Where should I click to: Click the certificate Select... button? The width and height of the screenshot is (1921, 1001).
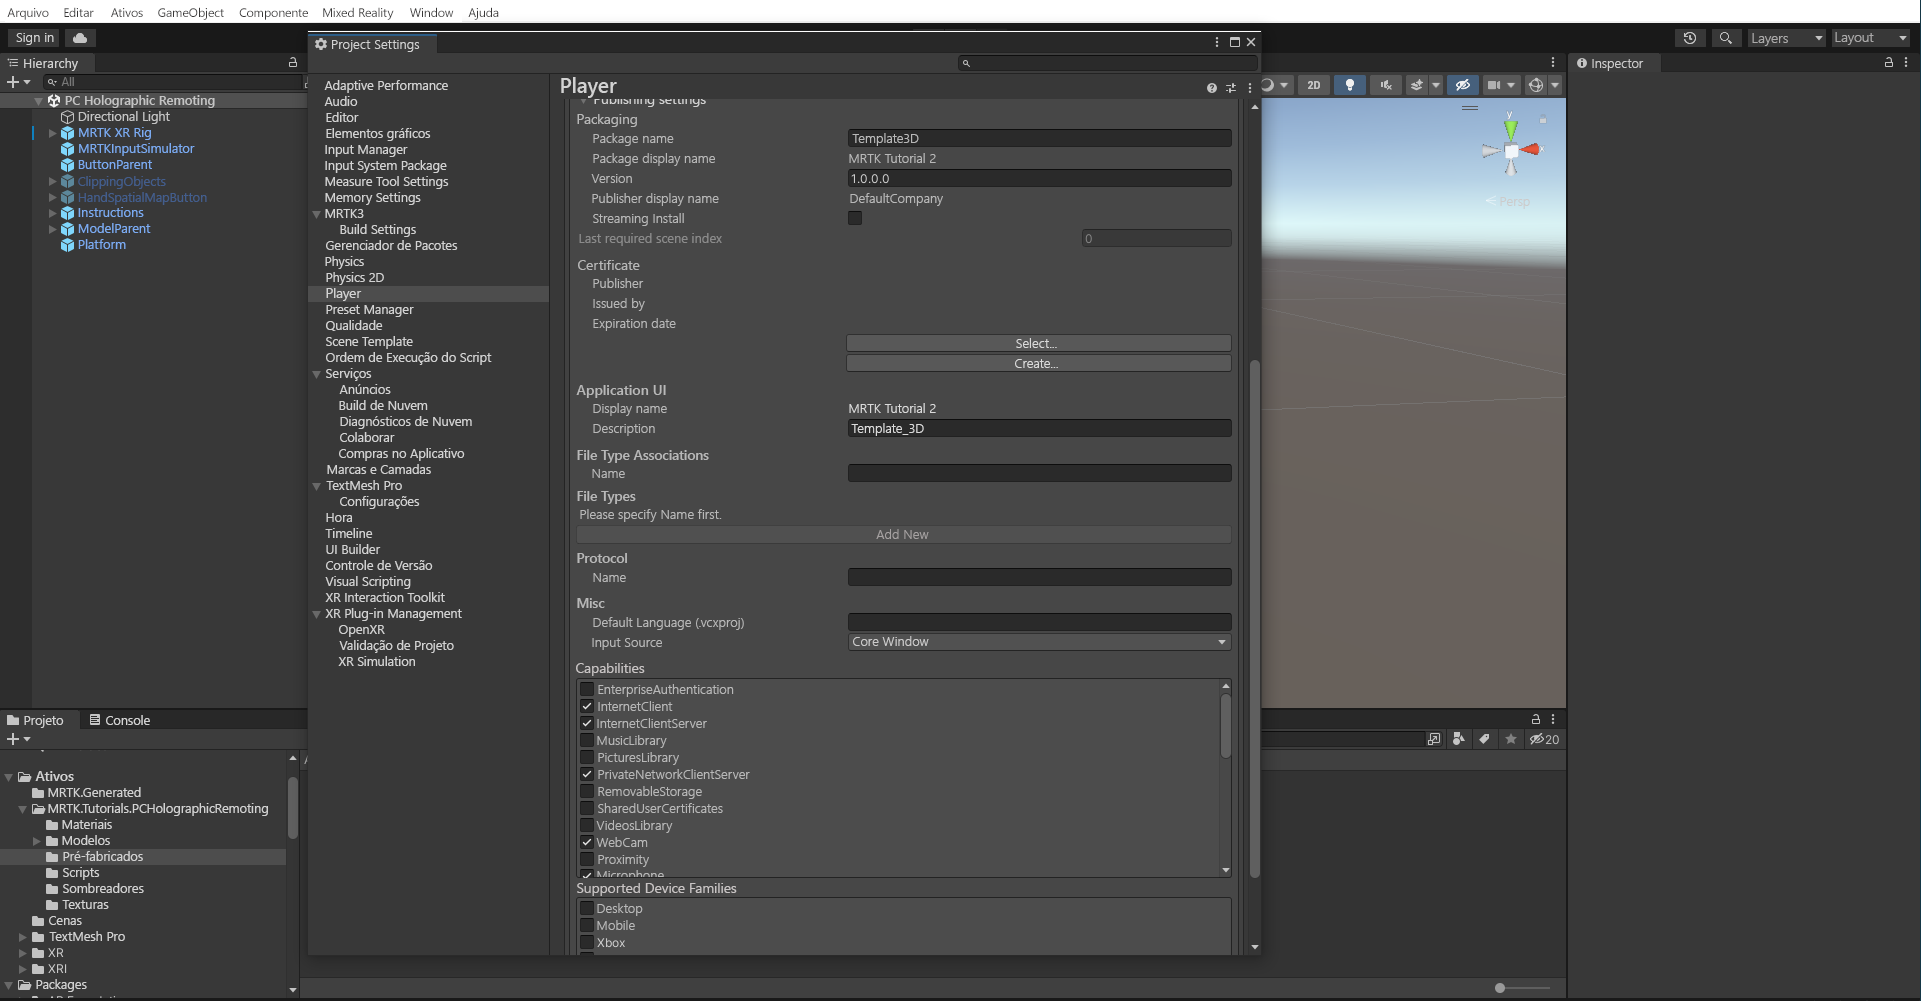click(1037, 342)
